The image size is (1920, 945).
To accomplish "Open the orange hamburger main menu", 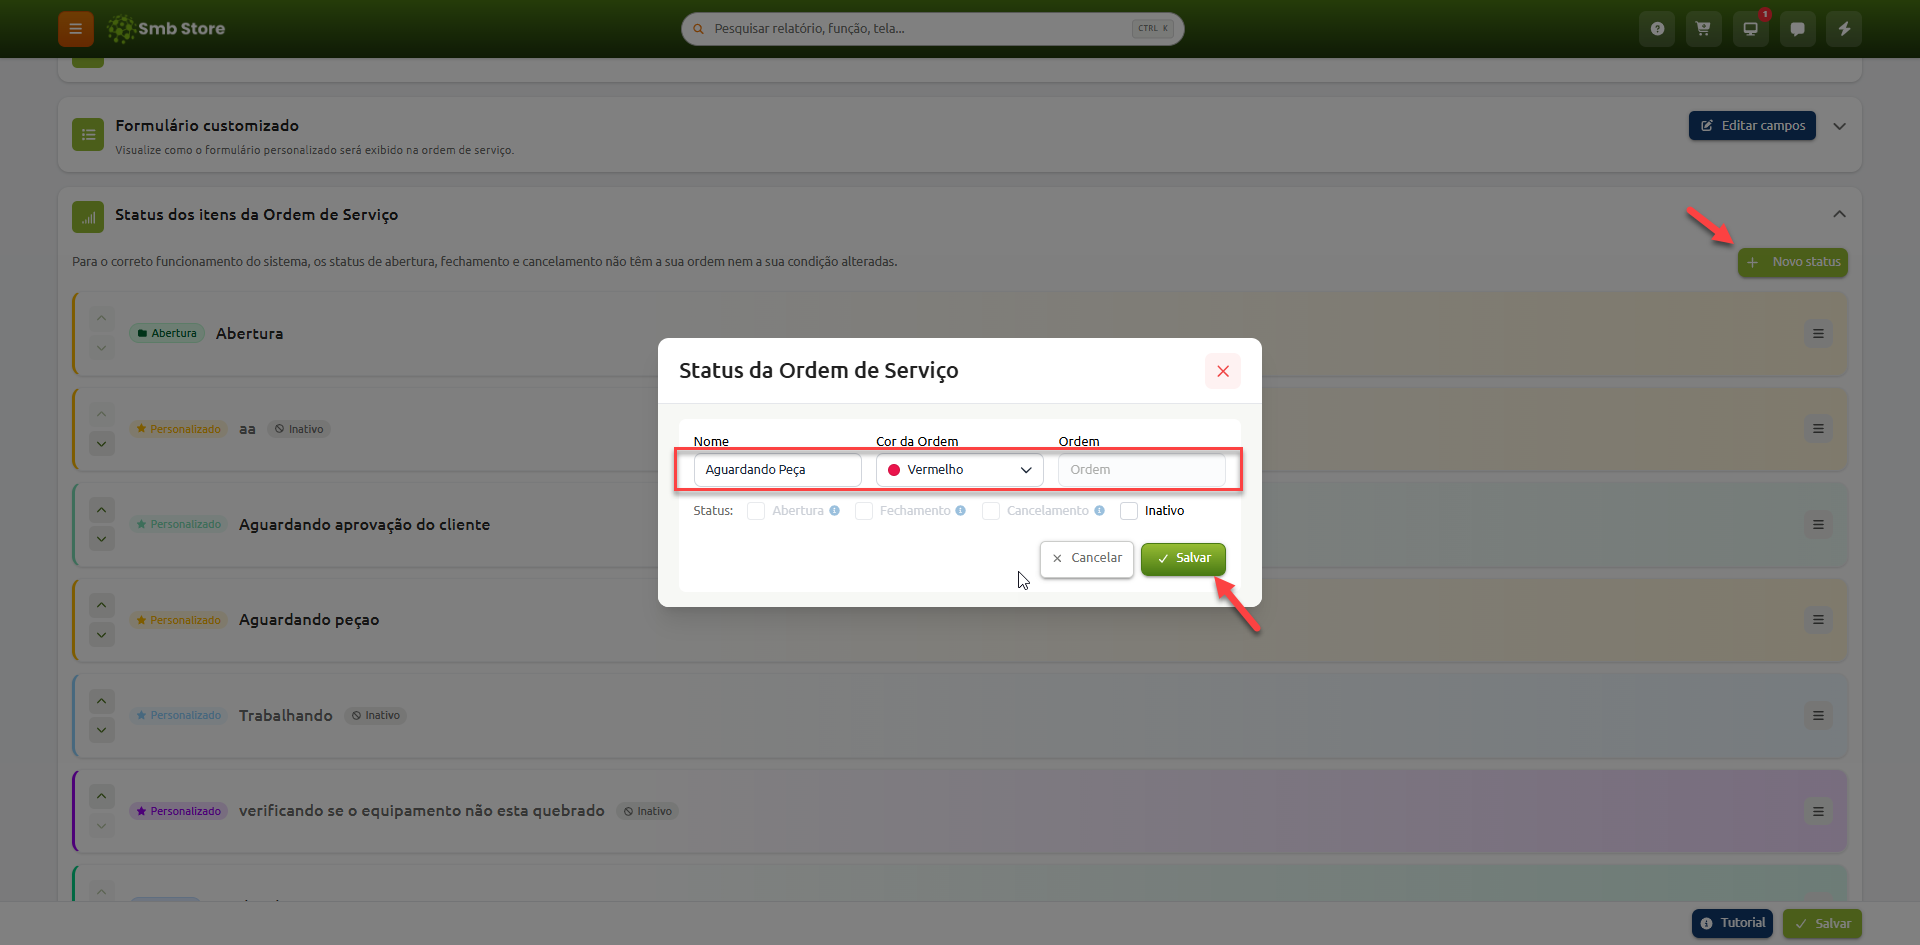I will 75,29.
